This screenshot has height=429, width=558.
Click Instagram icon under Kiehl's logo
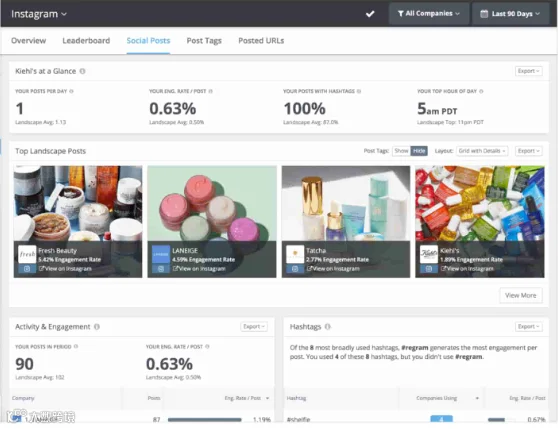pyautogui.click(x=429, y=269)
